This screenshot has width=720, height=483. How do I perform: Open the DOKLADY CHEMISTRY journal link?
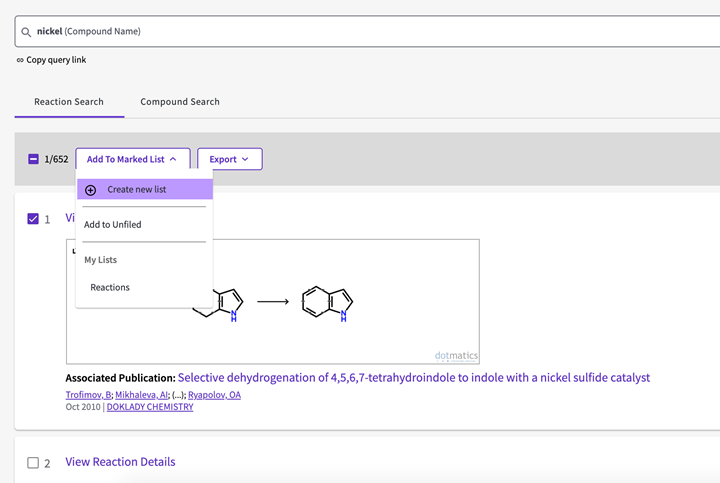click(150, 407)
